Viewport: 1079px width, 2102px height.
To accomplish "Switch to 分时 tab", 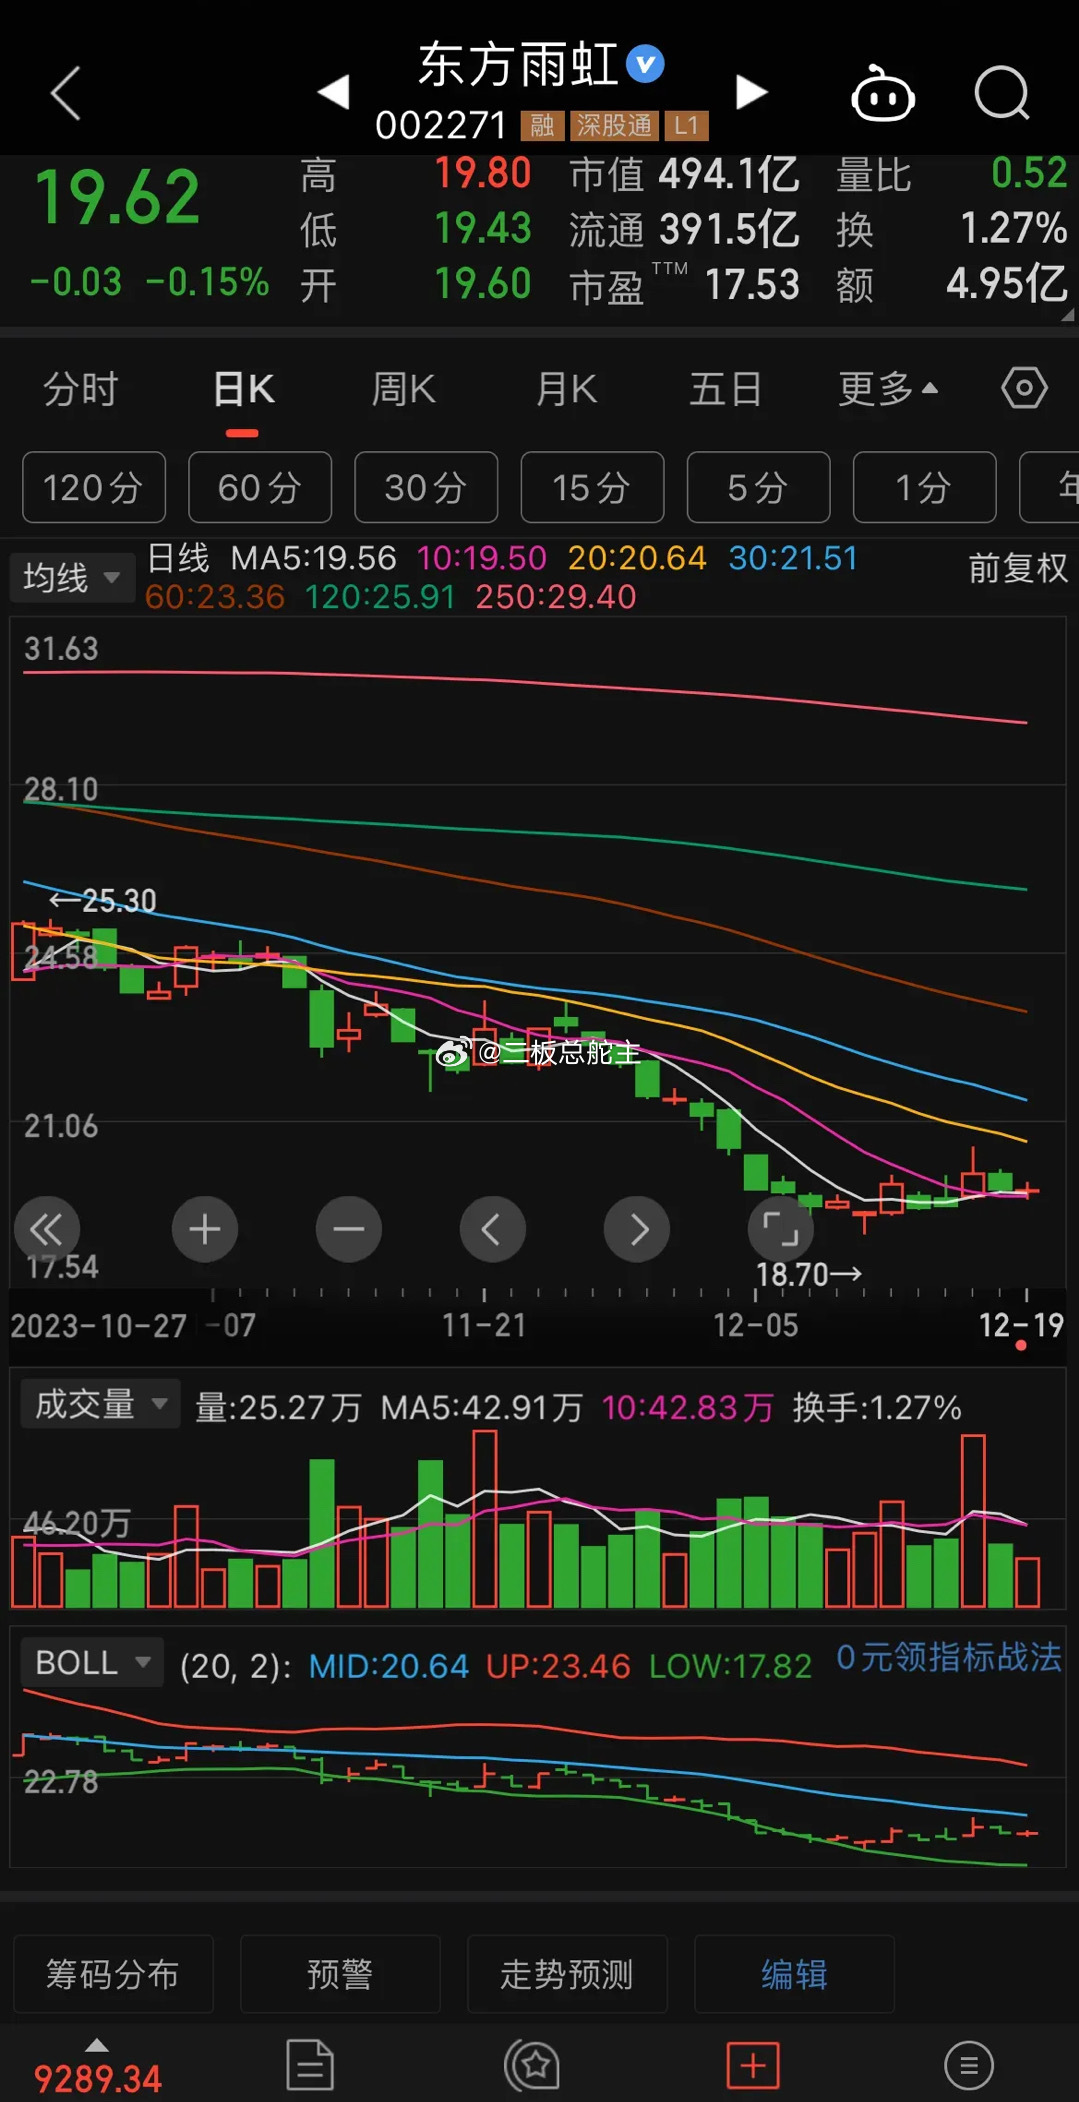I will (81, 389).
